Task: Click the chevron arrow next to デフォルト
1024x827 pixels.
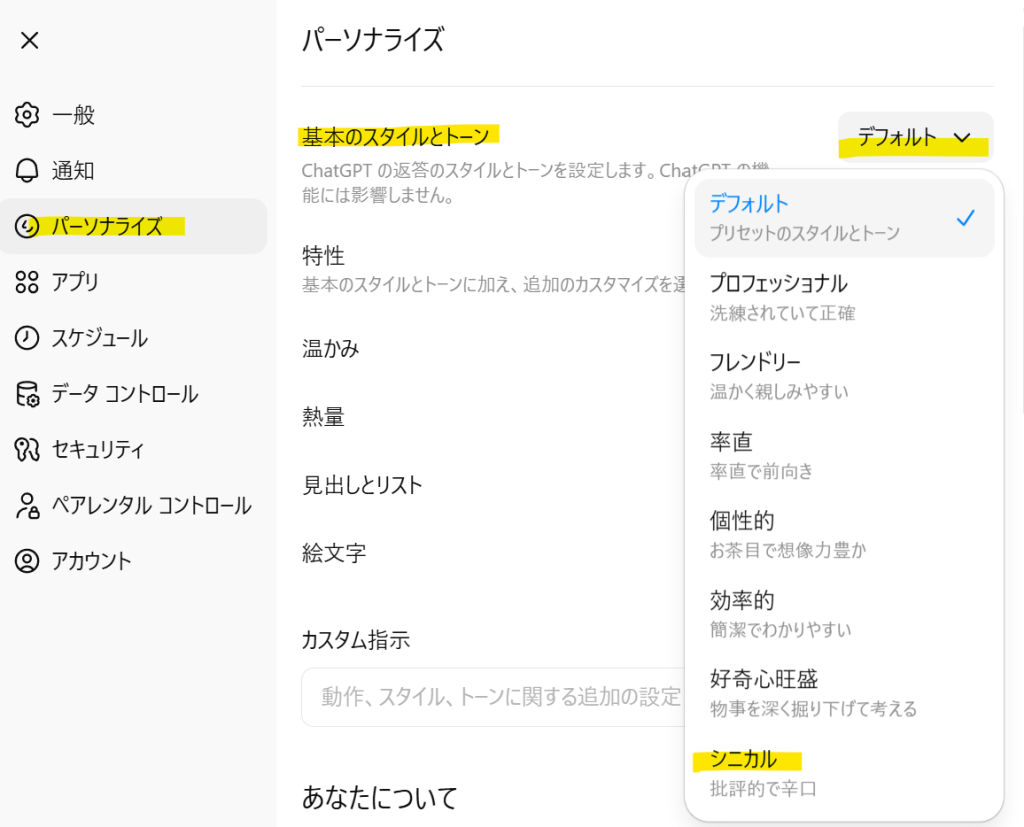Action: click(962, 138)
